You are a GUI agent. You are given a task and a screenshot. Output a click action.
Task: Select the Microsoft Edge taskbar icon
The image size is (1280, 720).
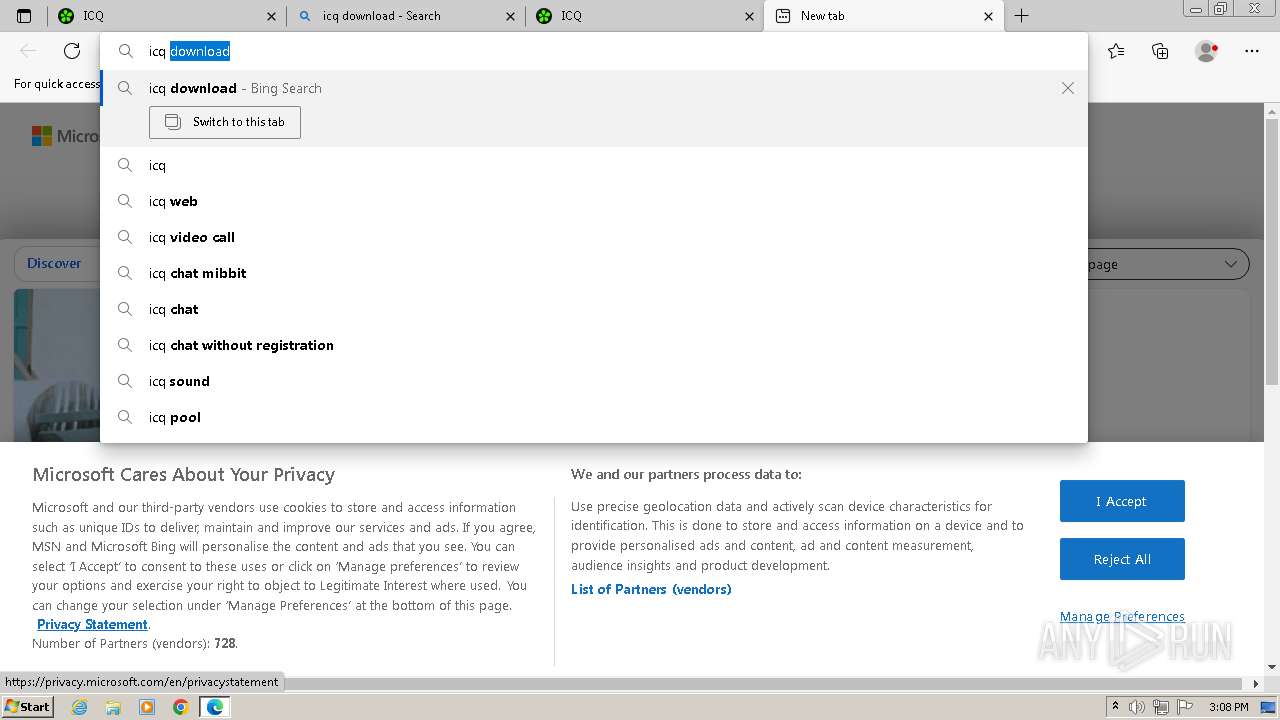pyautogui.click(x=214, y=707)
